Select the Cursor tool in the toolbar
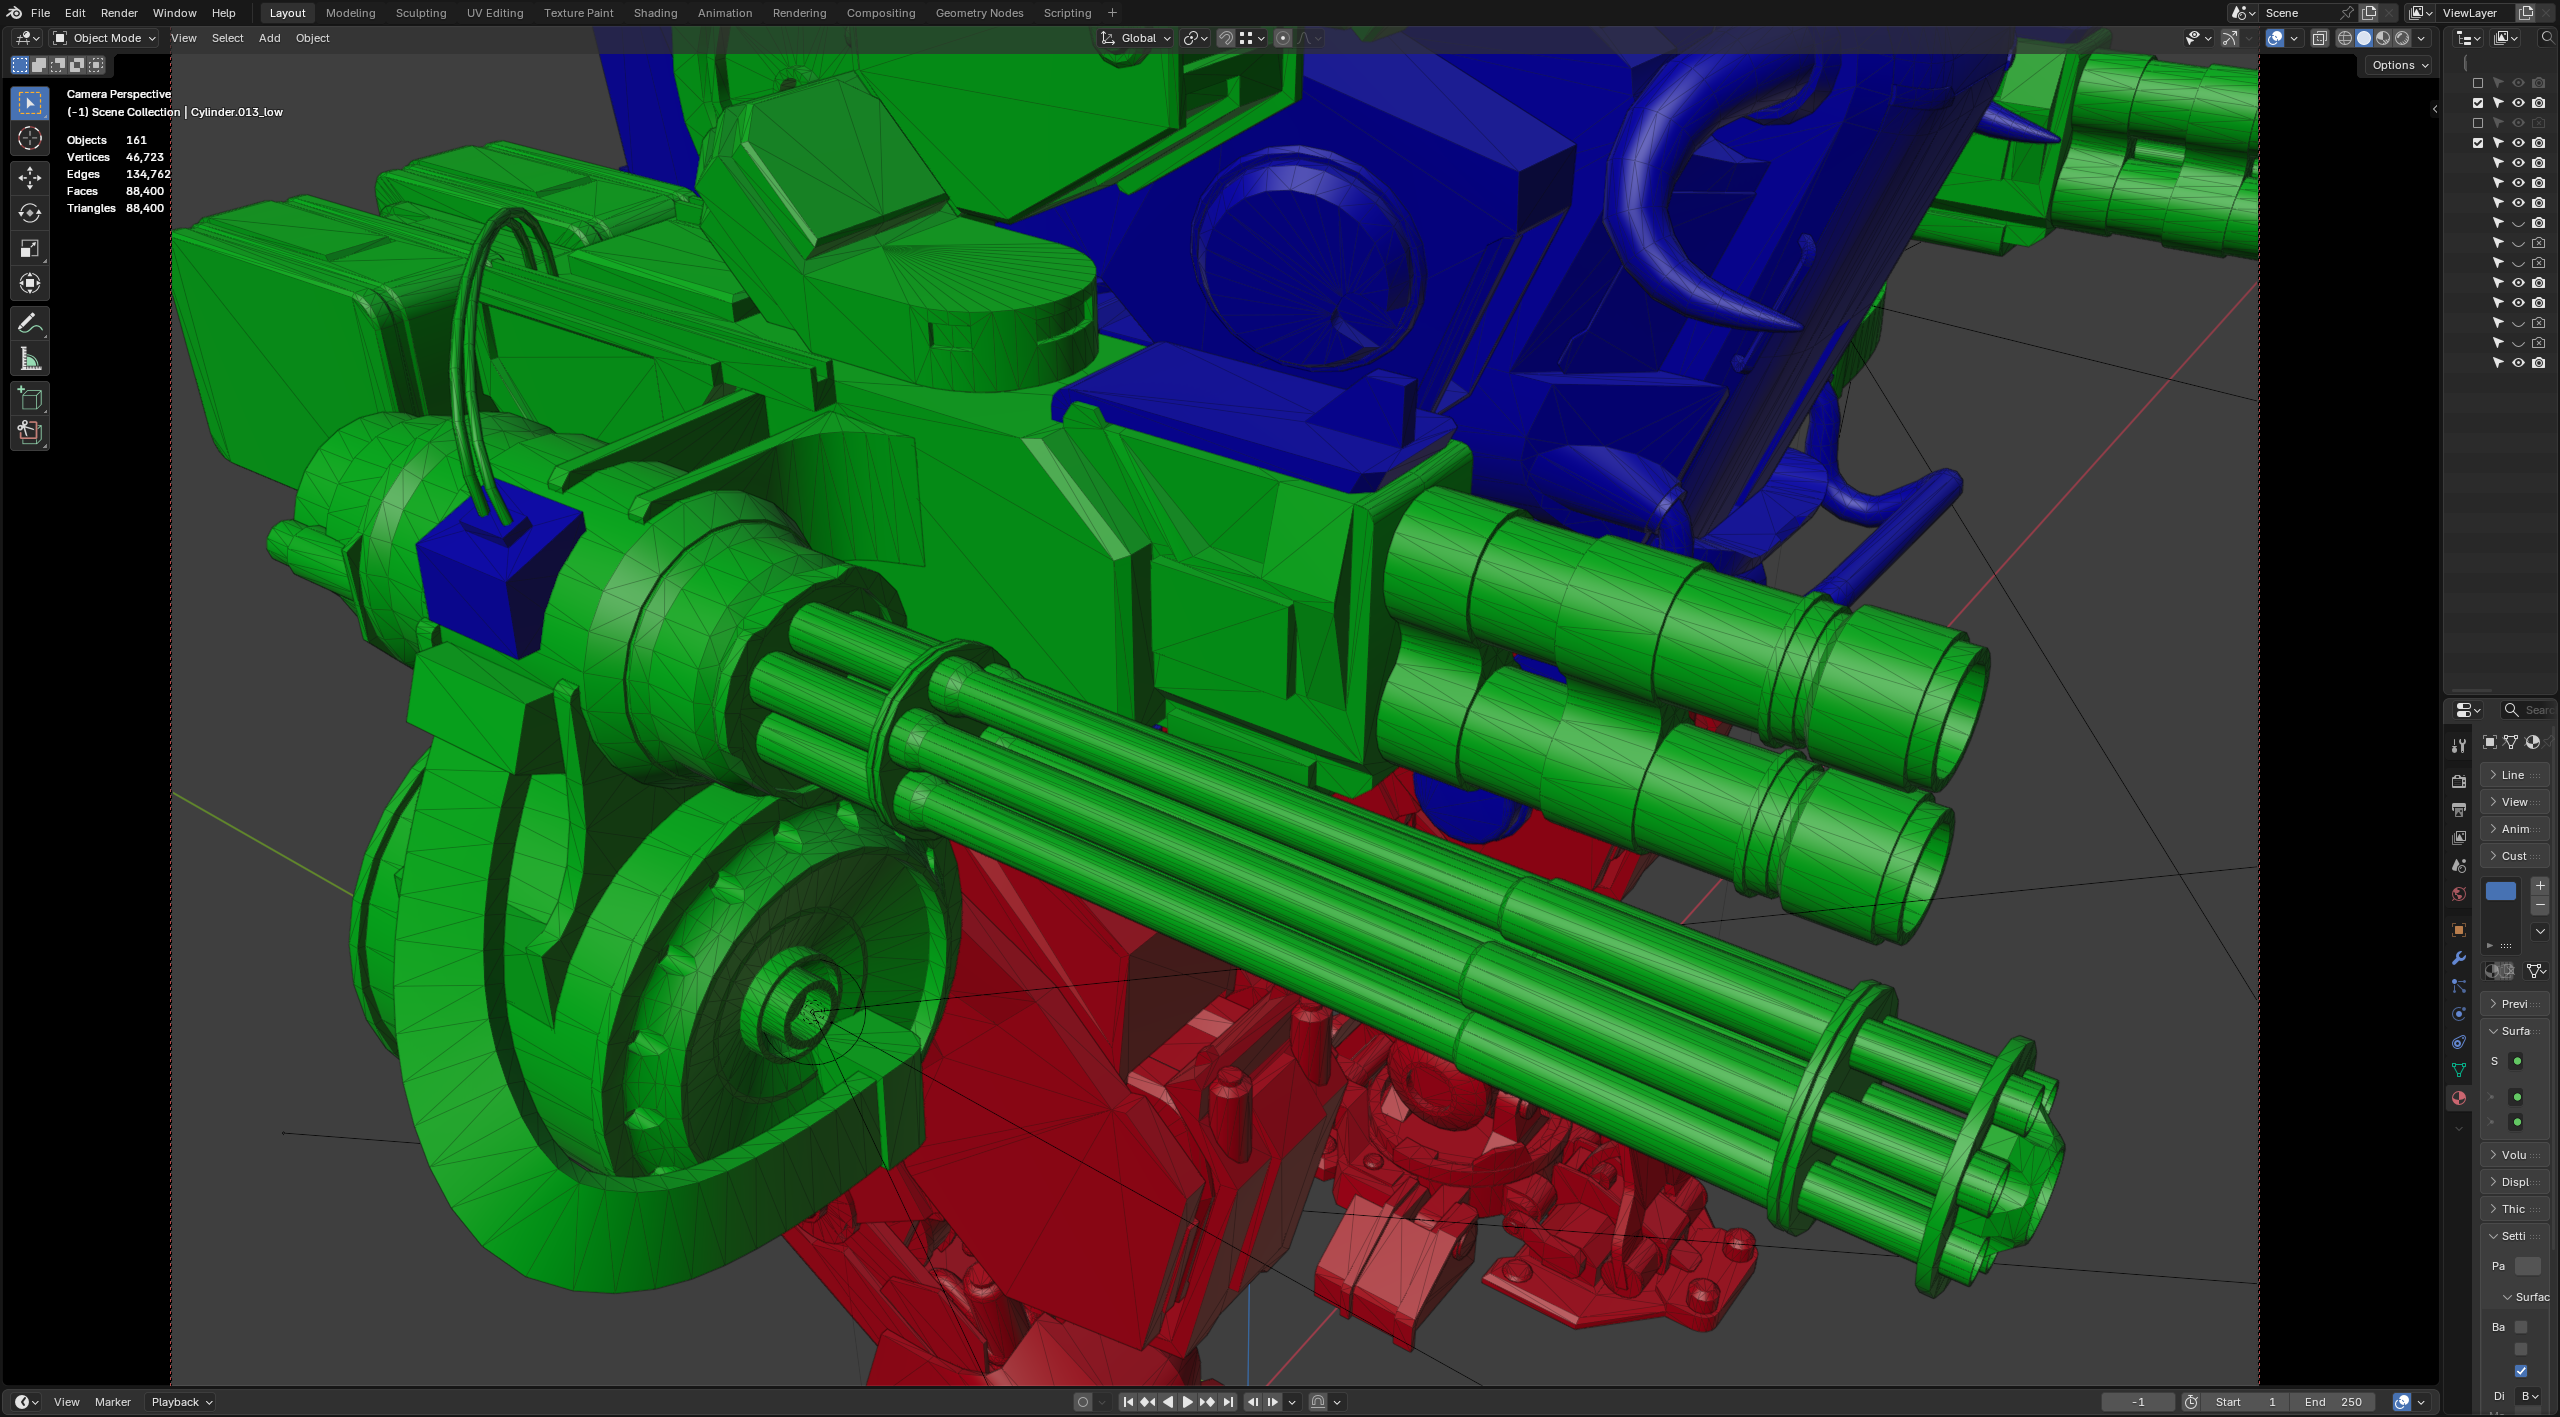This screenshot has height=1417, width=2560. (30, 138)
